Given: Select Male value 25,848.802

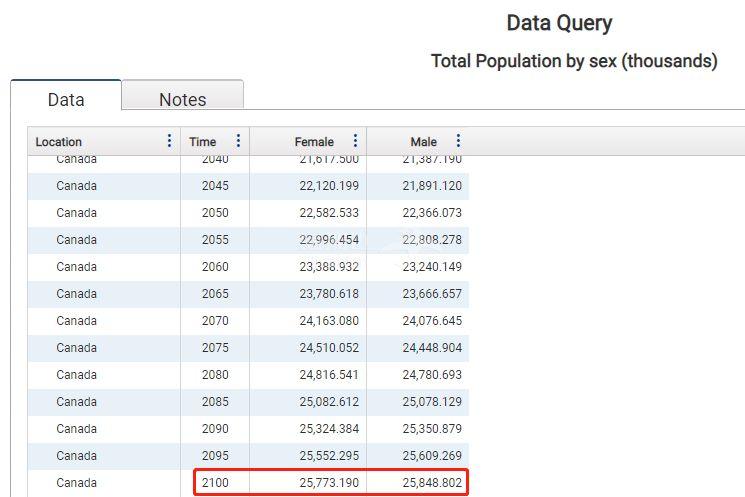Looking at the screenshot, I should click(x=432, y=483).
